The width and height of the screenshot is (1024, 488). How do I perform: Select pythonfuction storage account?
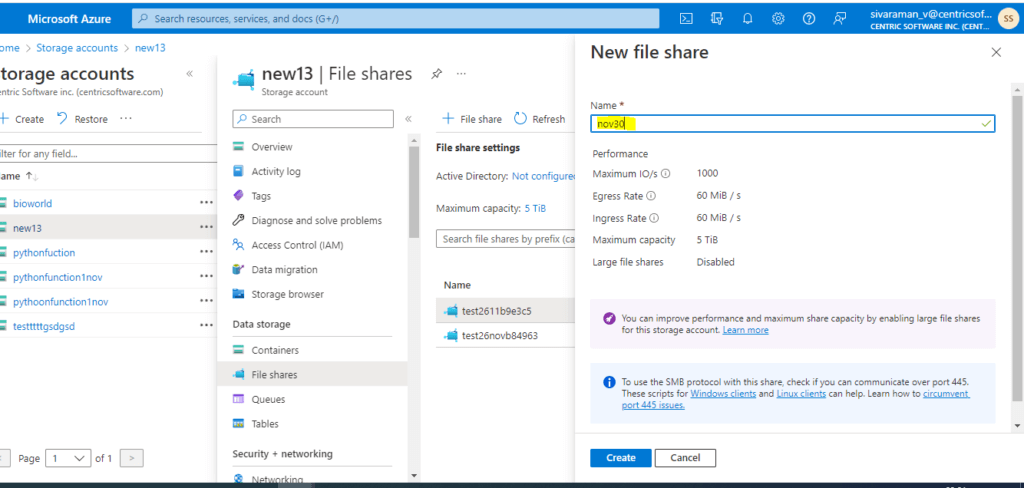point(44,252)
